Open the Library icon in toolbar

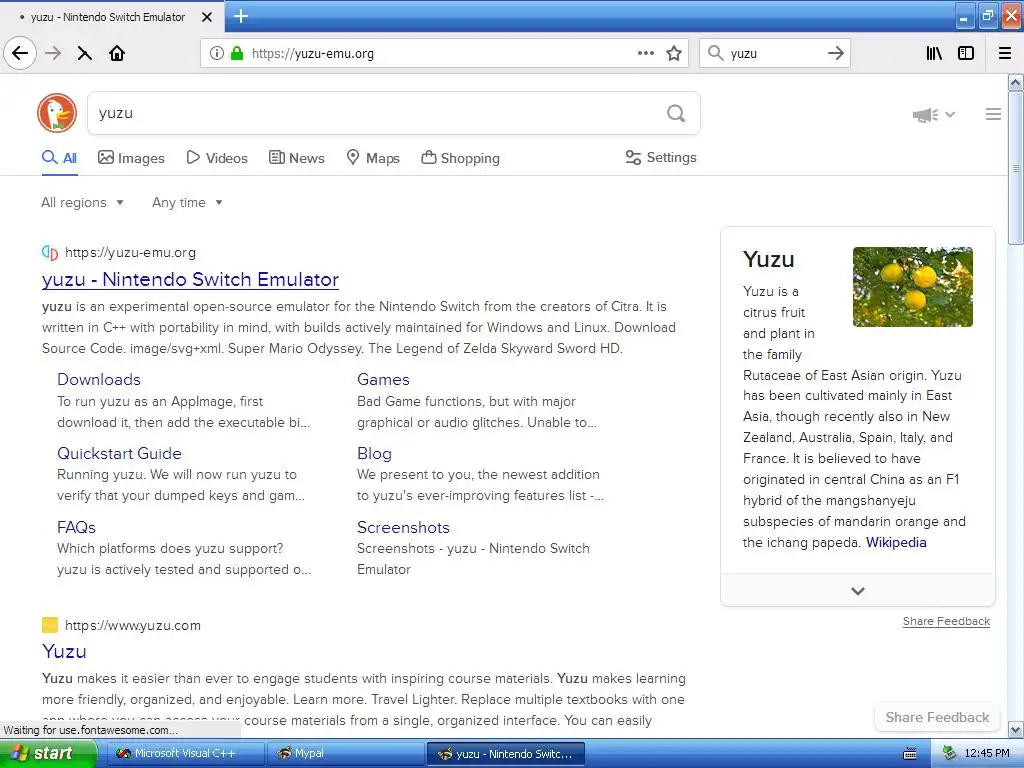coord(934,53)
